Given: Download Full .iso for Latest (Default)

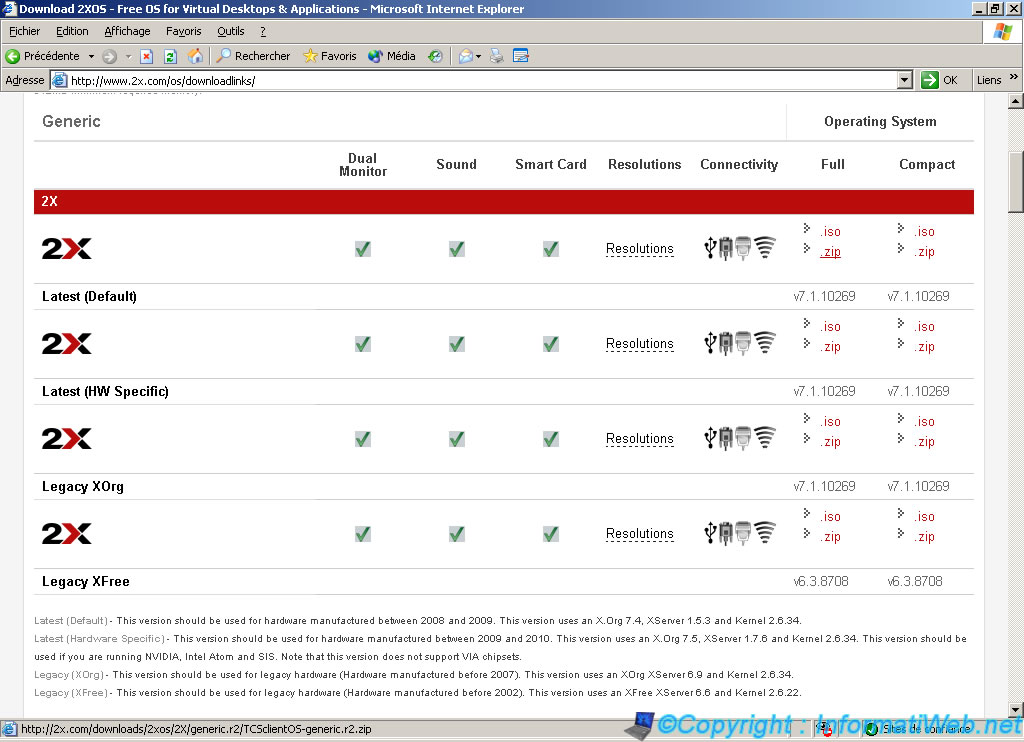Looking at the screenshot, I should tap(831, 232).
